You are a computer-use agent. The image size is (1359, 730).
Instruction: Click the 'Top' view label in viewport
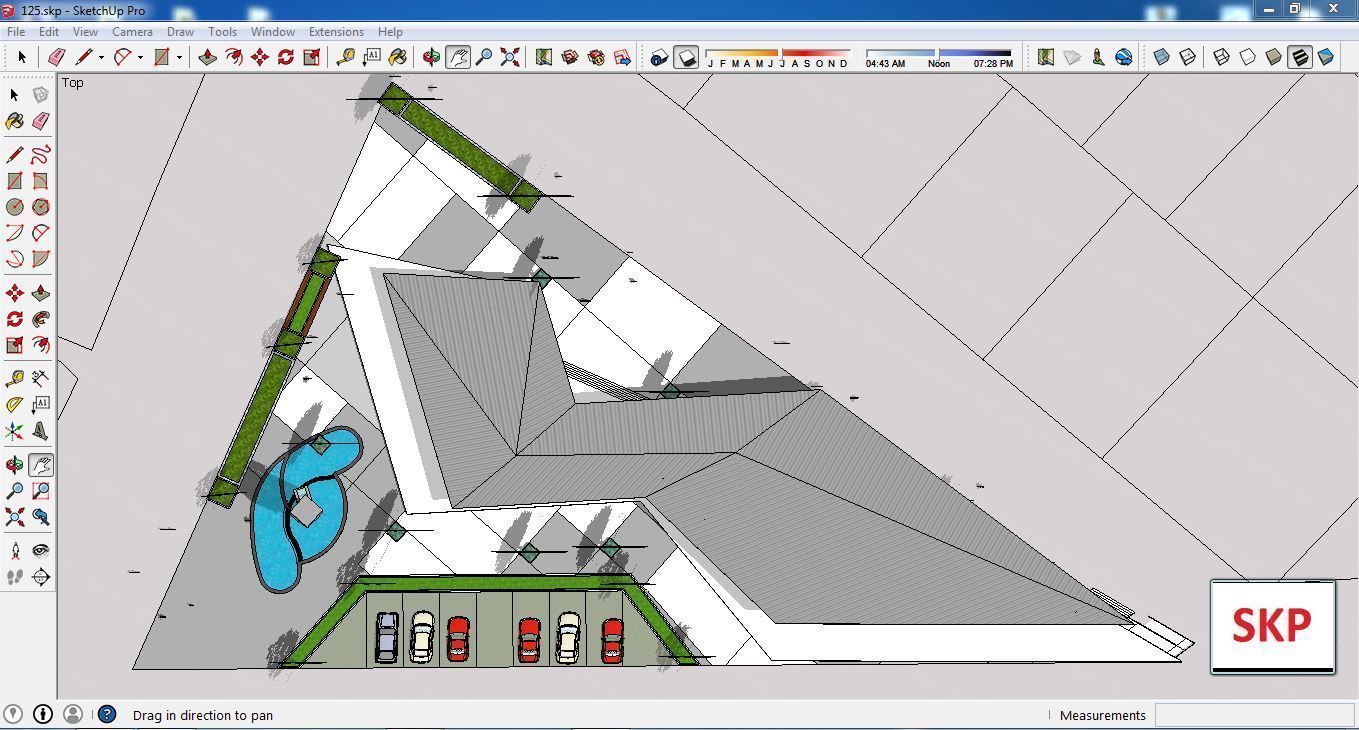point(73,82)
